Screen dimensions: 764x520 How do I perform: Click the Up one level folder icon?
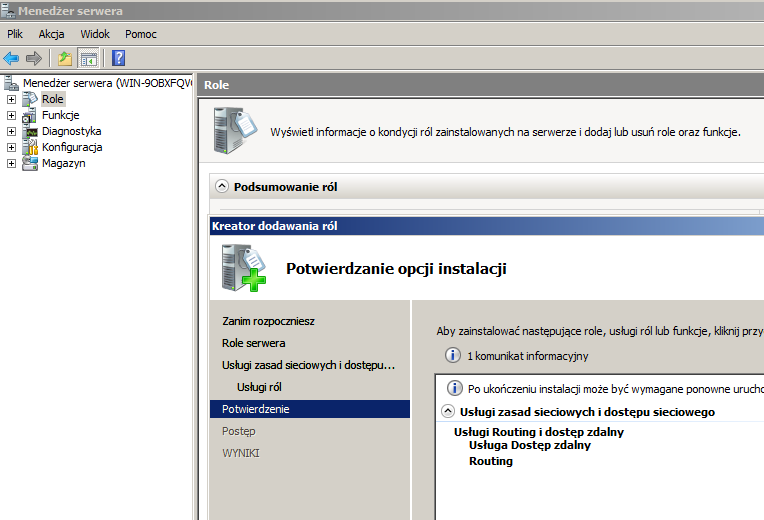click(65, 58)
